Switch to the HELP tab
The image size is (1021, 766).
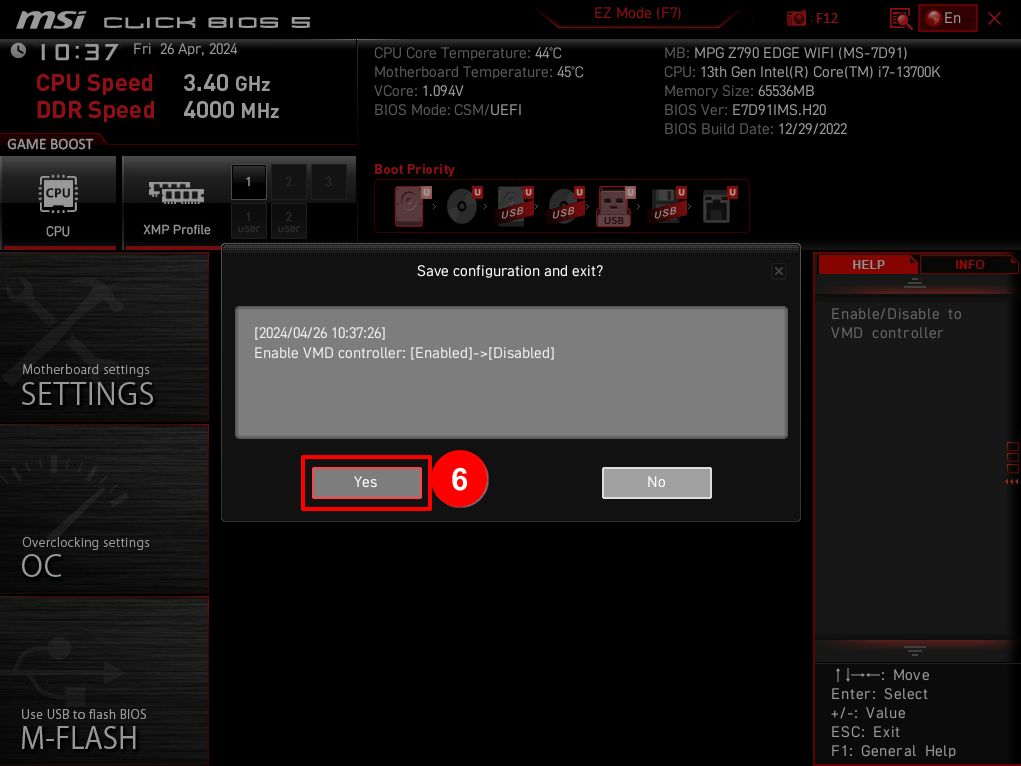click(x=868, y=264)
